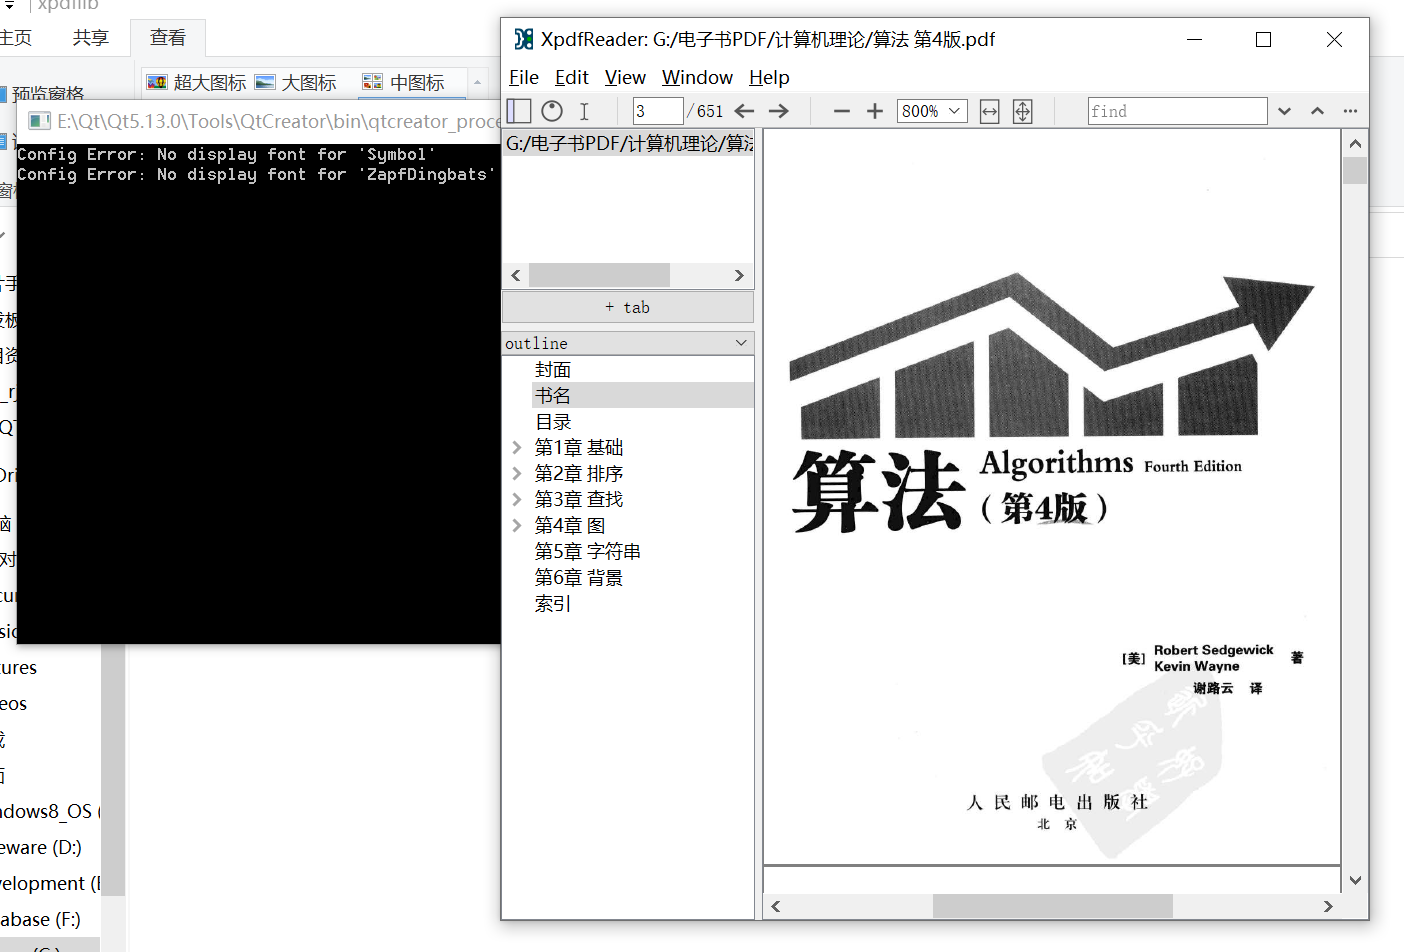Go back using the left arrow icon
This screenshot has height=952, width=1404.
[745, 111]
